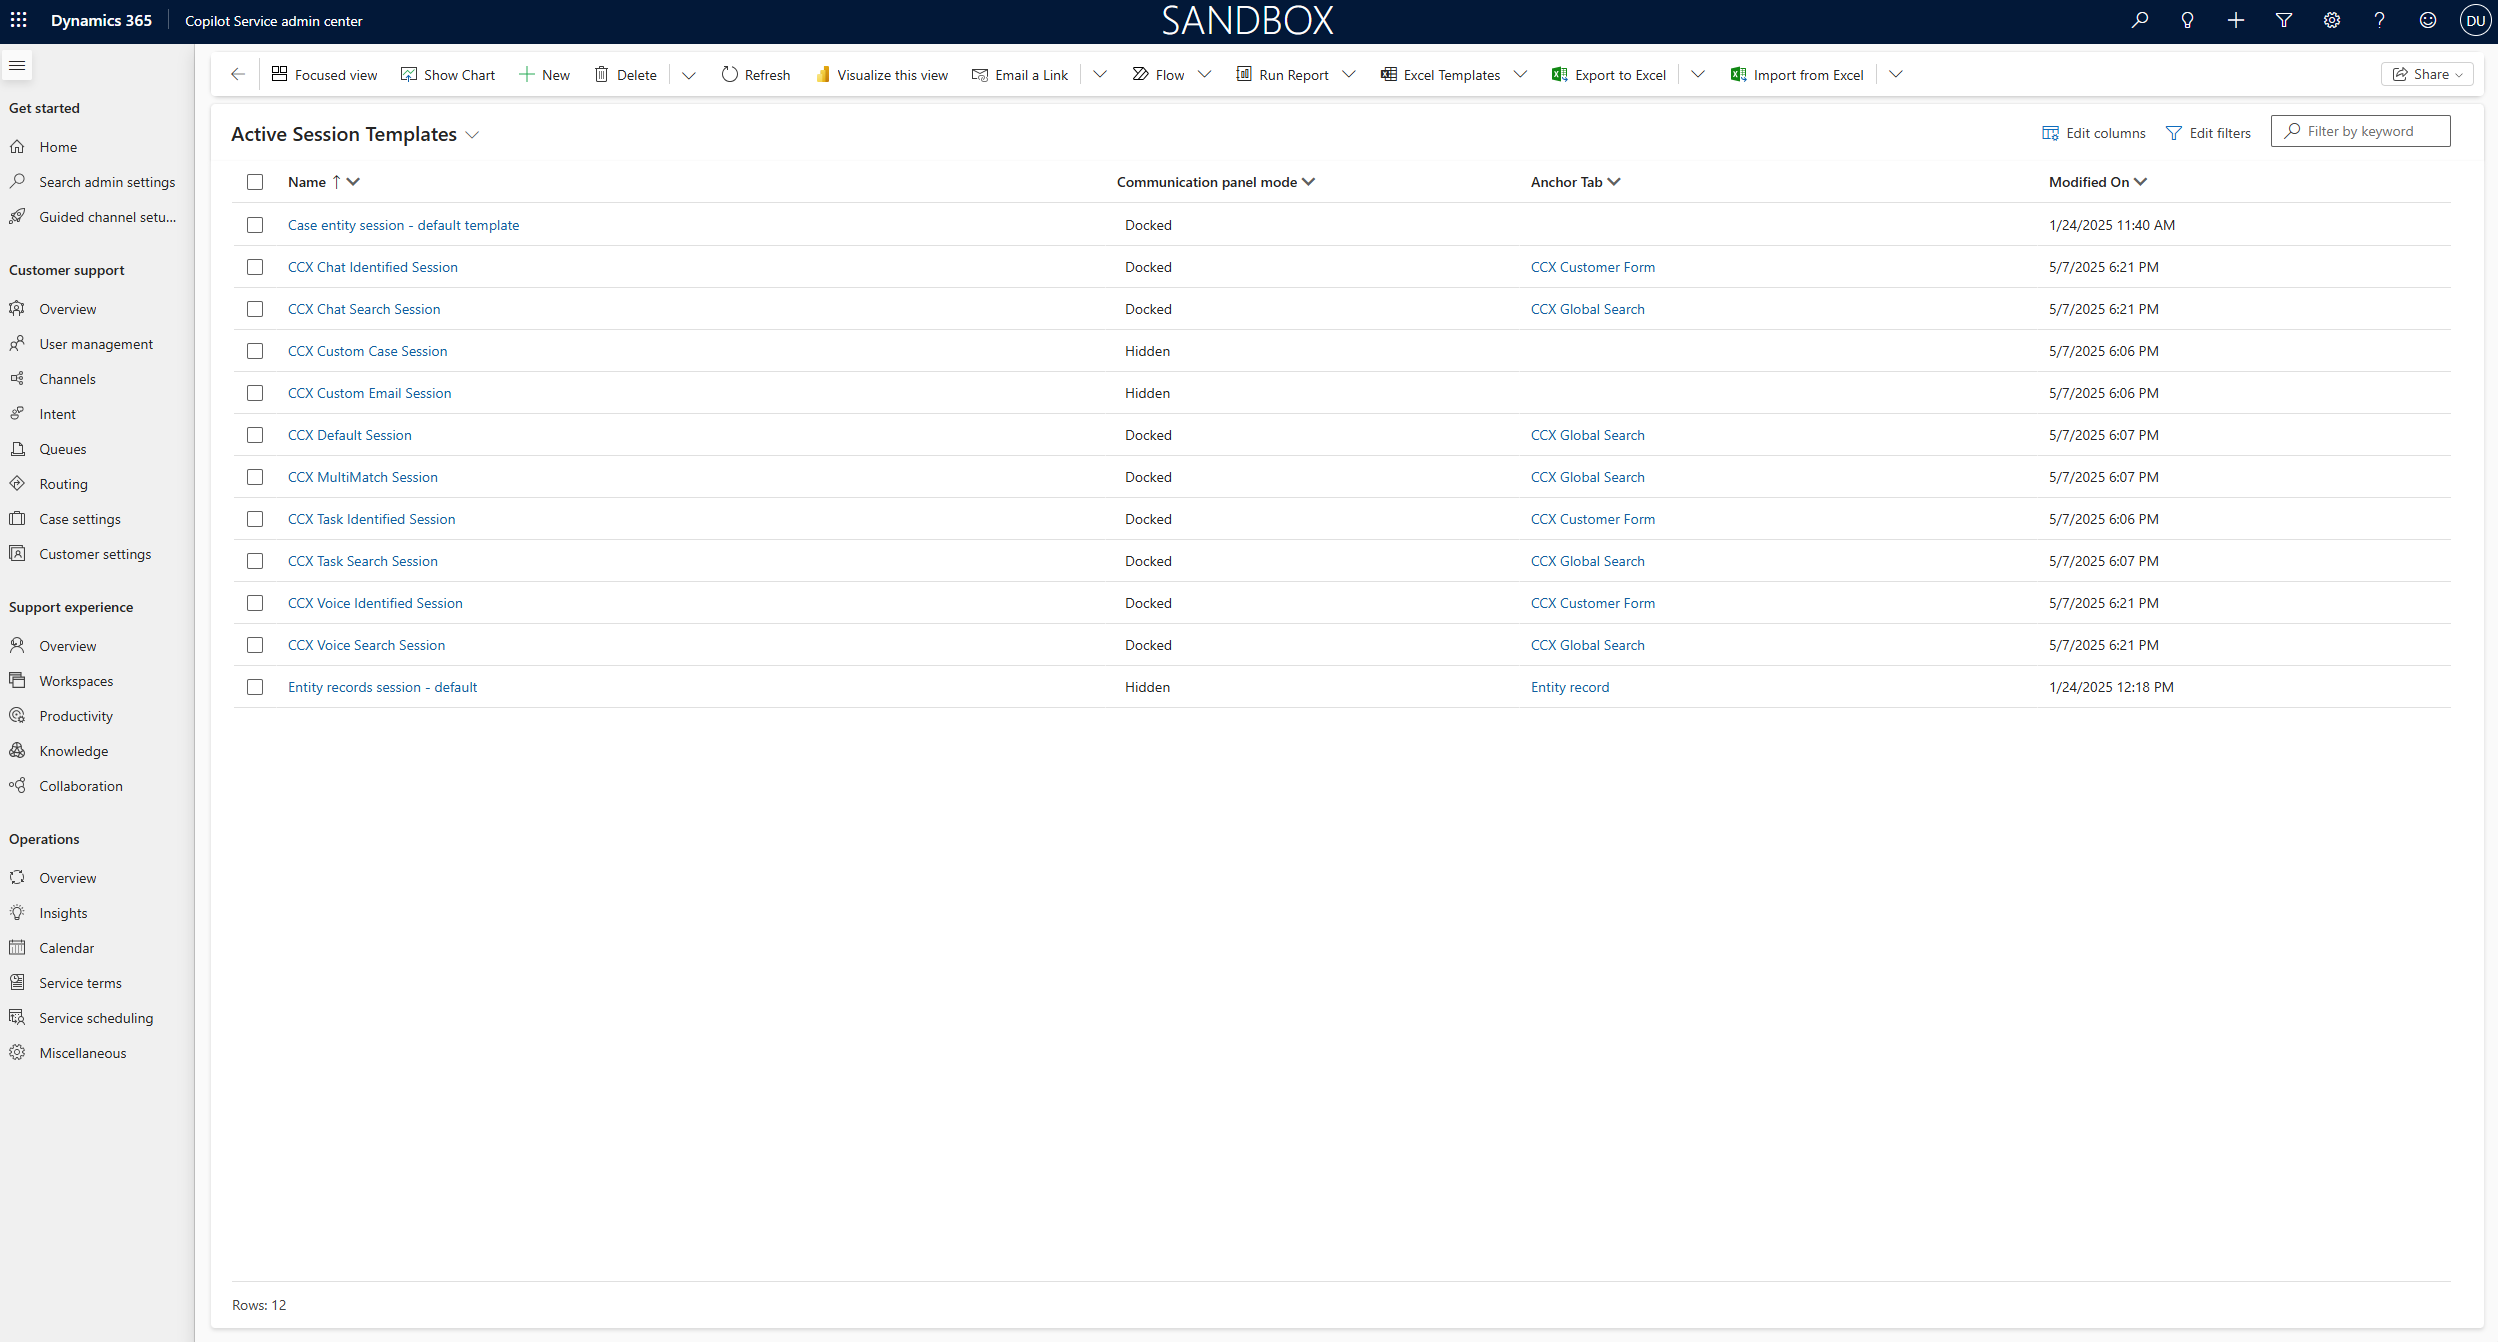The image size is (2498, 1342).
Task: Expand the Active Session Templates view selector
Action: pos(472,135)
